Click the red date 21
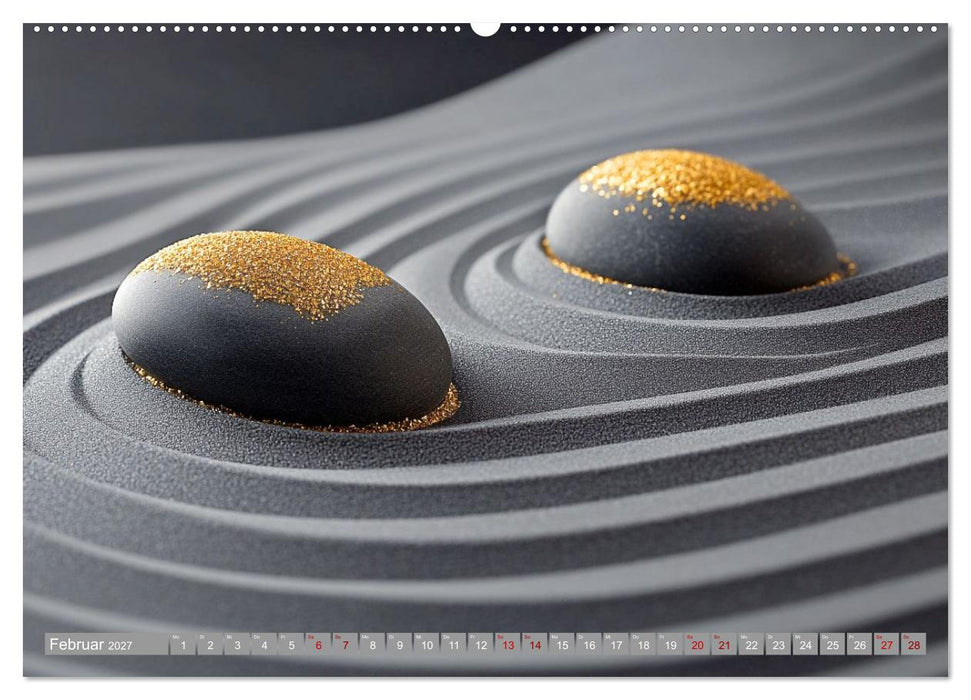 [725, 644]
